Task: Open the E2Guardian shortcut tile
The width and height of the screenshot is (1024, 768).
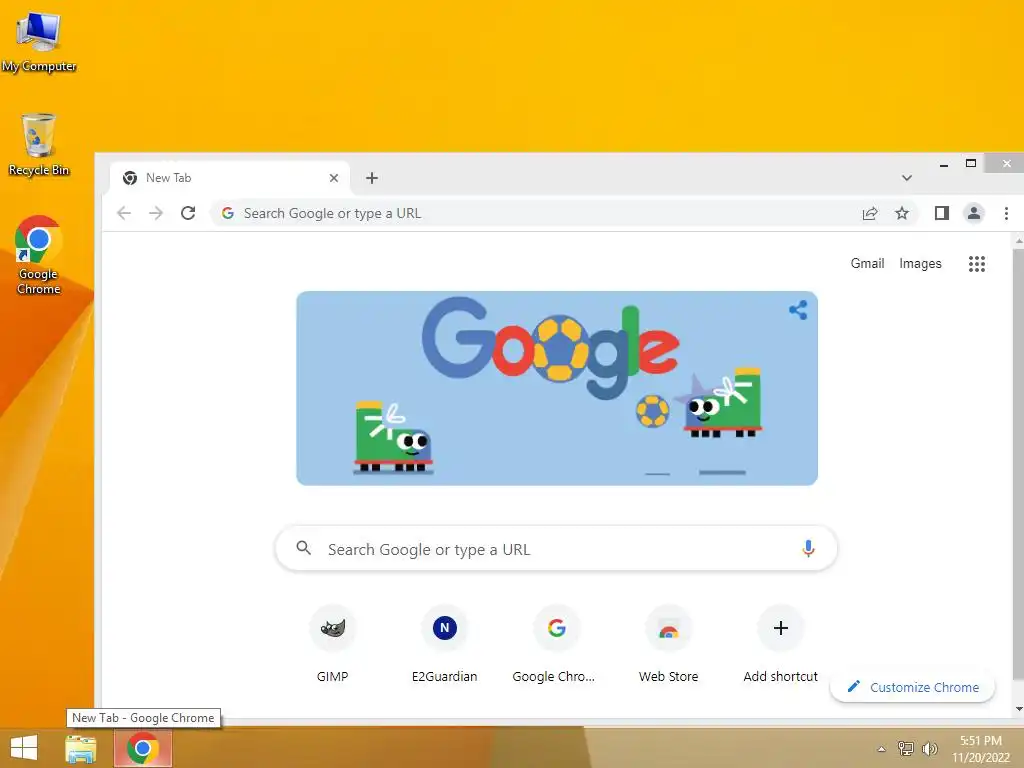Action: click(445, 644)
